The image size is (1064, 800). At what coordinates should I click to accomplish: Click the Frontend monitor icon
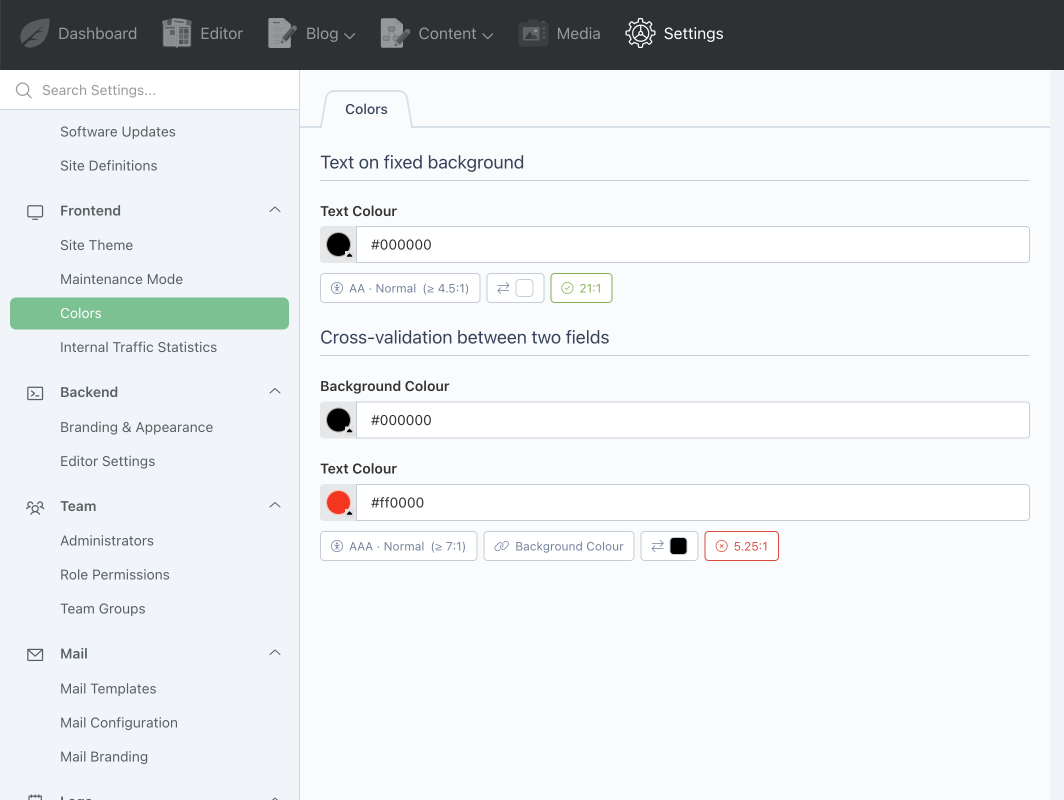click(x=35, y=211)
